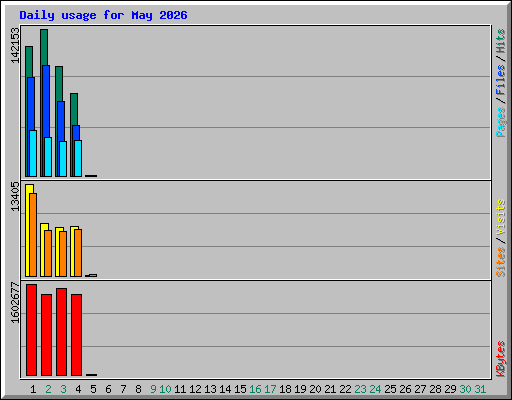
Task: Click day label 1 on the axis
Action: [33, 389]
